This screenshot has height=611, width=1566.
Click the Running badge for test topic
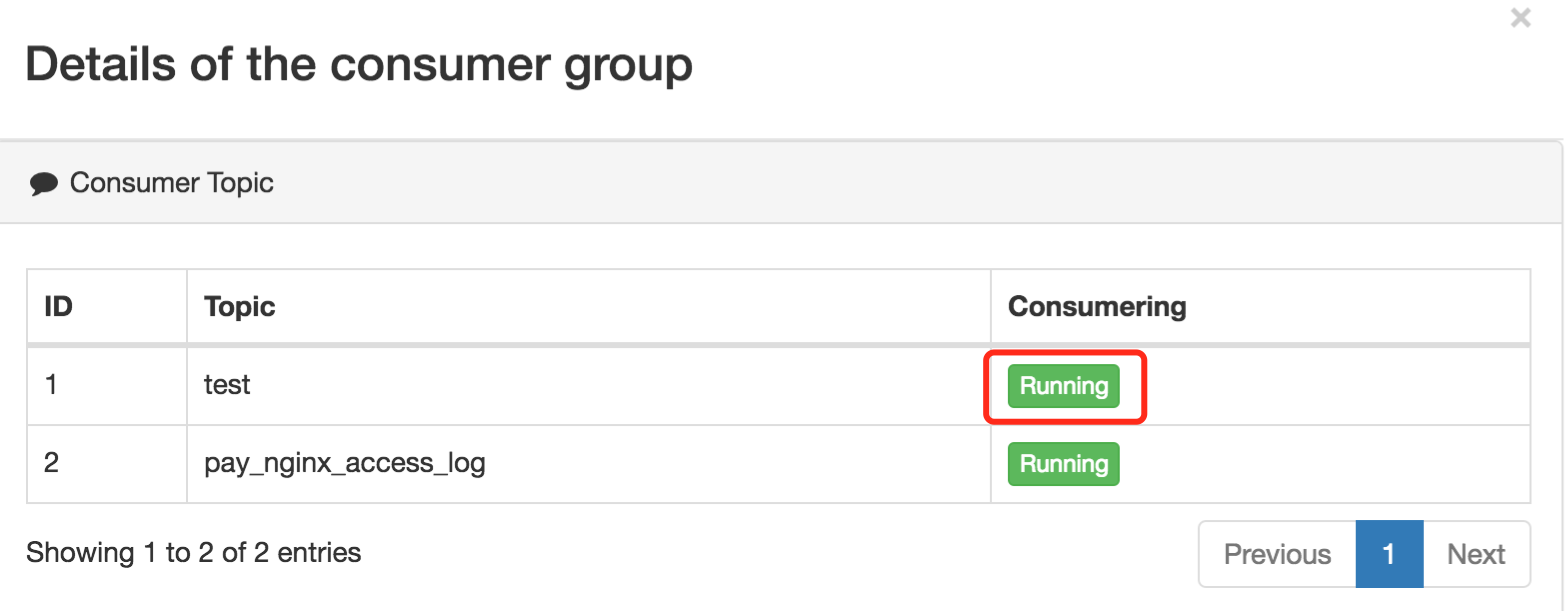click(x=1063, y=386)
